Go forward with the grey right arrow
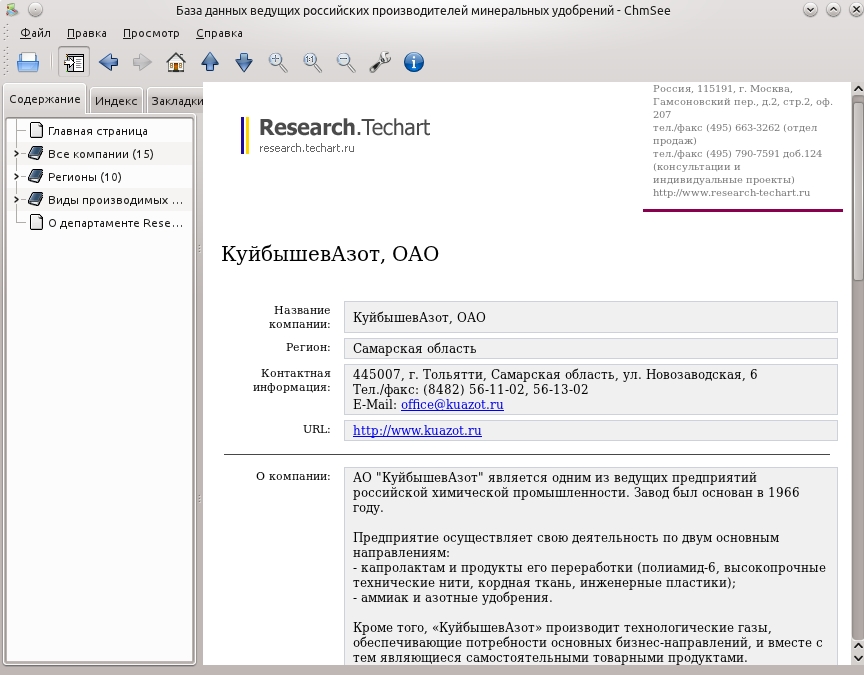This screenshot has height=675, width=864. pyautogui.click(x=142, y=62)
